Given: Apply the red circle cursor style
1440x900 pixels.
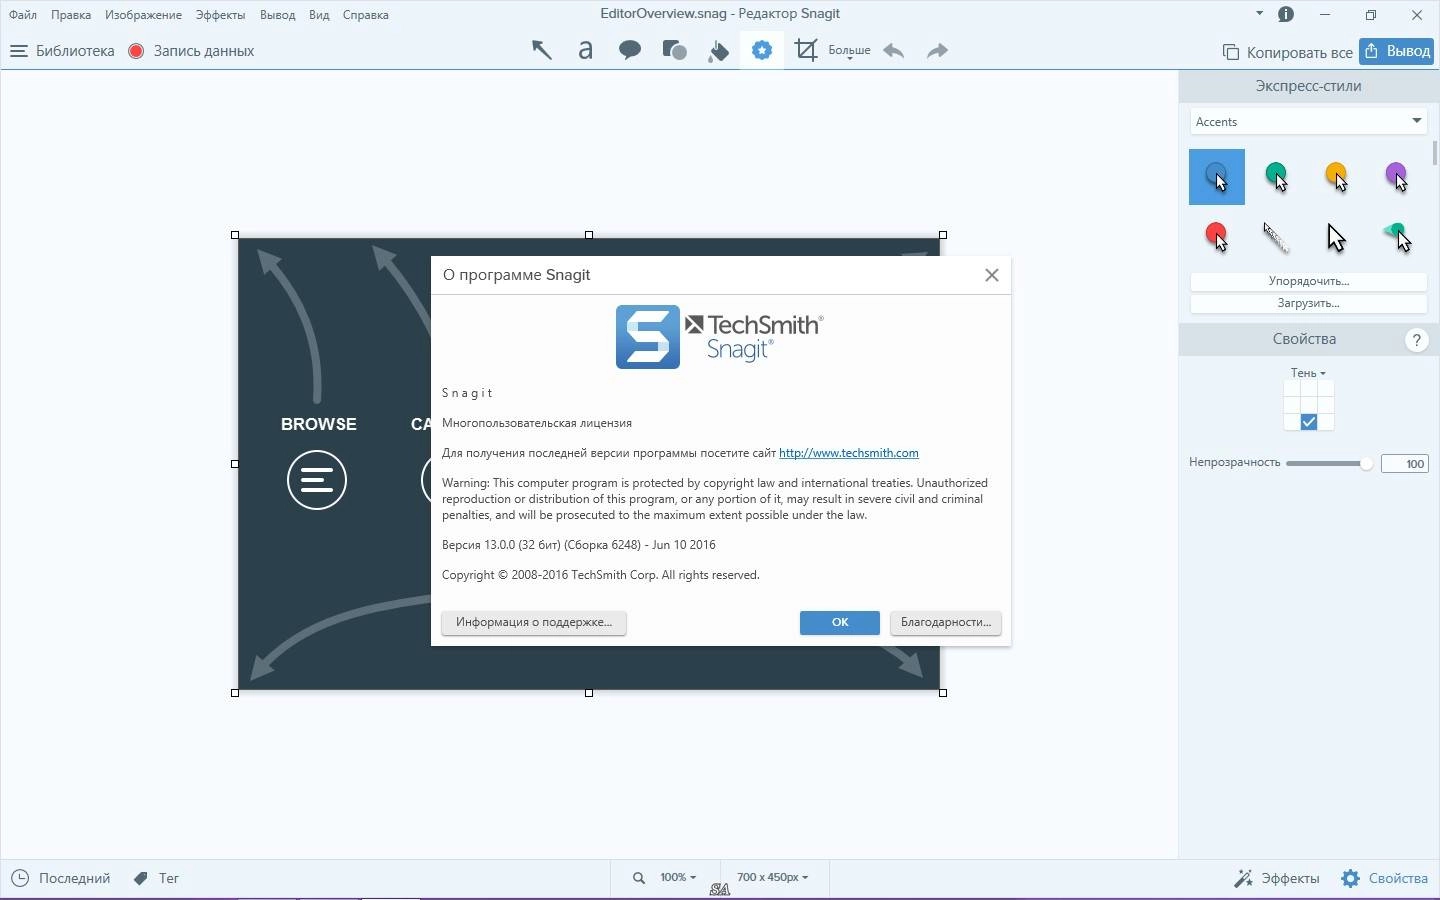Looking at the screenshot, I should (1217, 237).
